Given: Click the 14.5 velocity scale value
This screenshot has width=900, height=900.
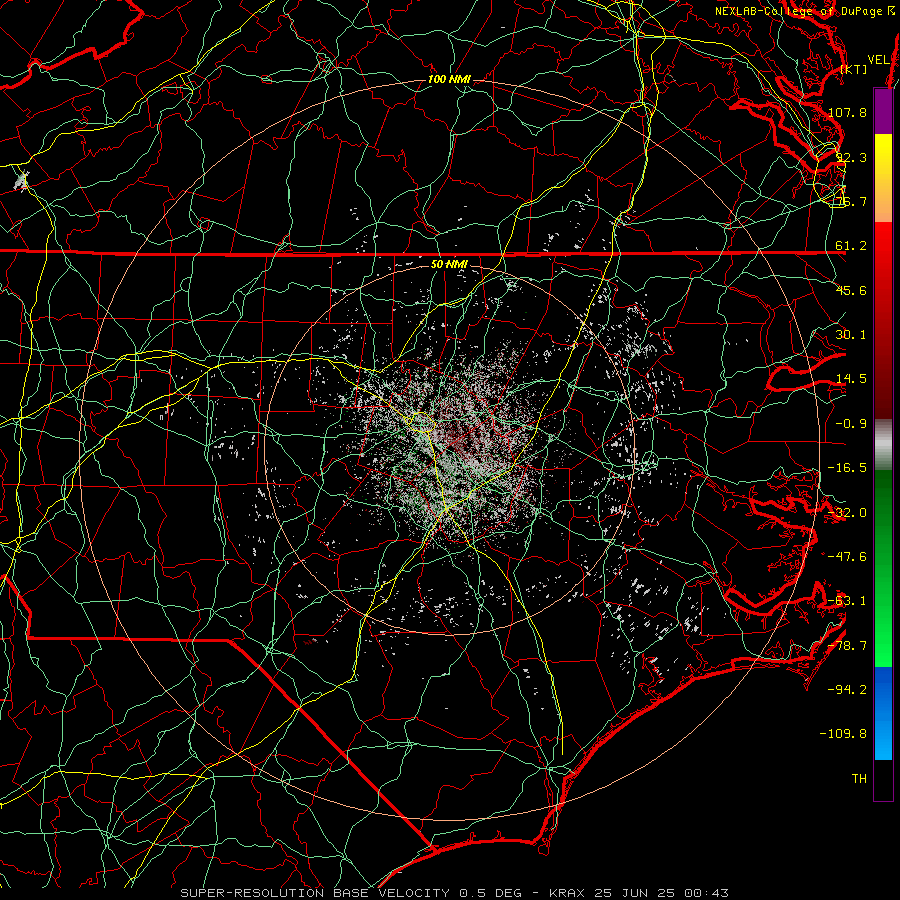Looking at the screenshot, I should click(x=851, y=379).
